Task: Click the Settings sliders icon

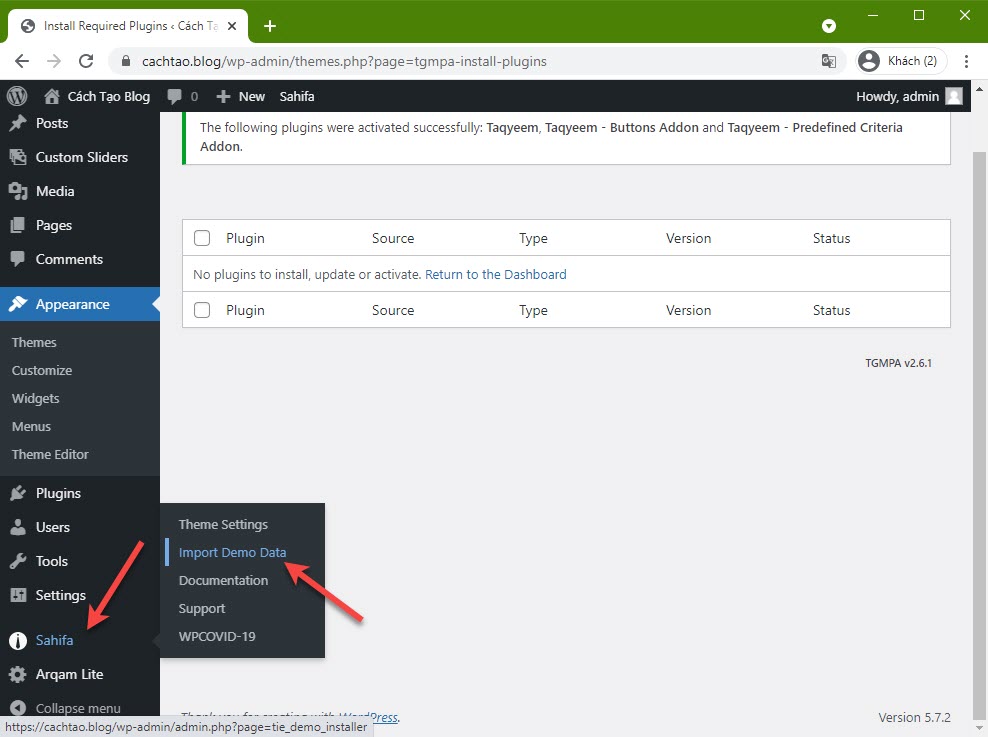Action: (18, 595)
